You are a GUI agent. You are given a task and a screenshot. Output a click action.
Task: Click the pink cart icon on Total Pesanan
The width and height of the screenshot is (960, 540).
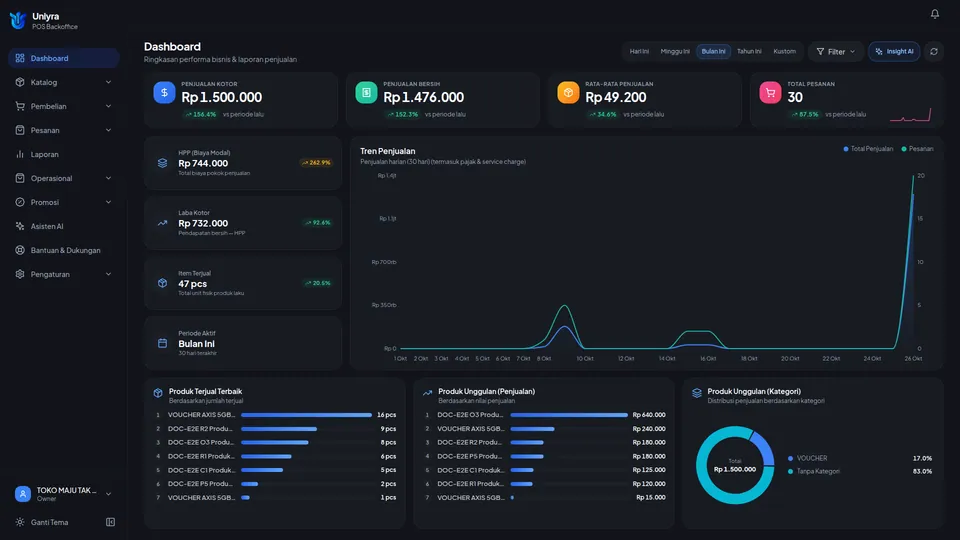[x=770, y=92]
